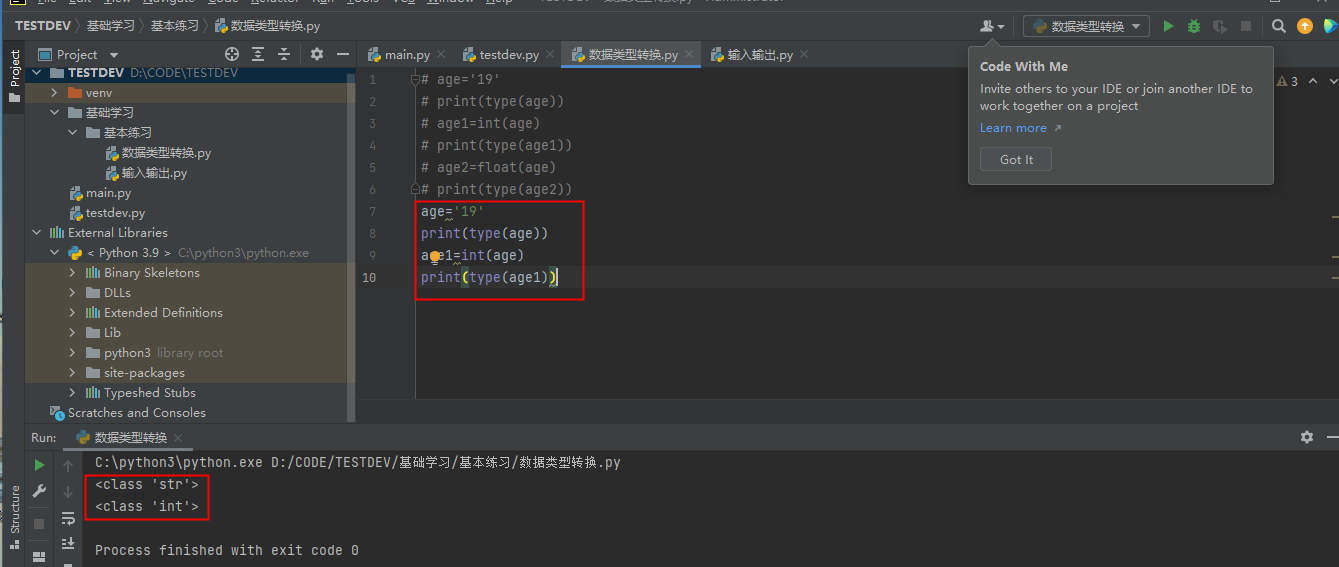Close the main.py tab

pos(442,55)
